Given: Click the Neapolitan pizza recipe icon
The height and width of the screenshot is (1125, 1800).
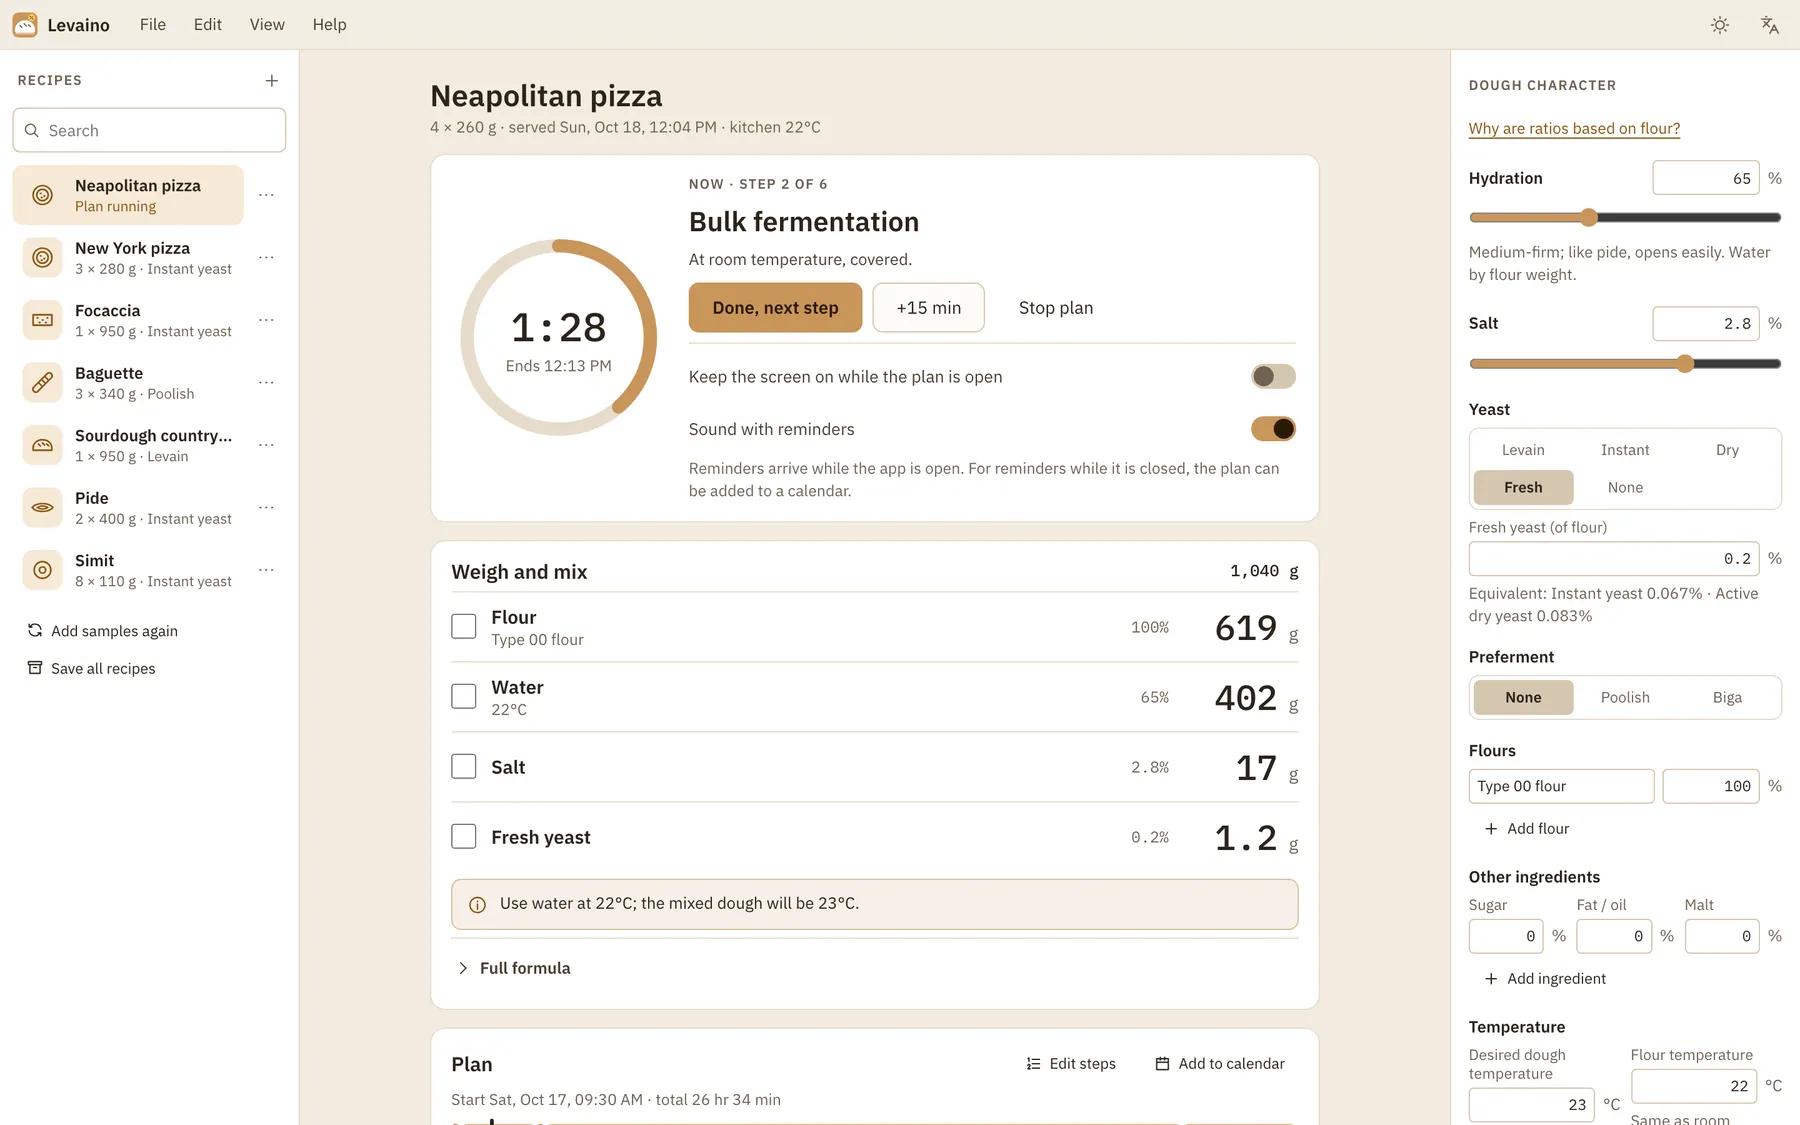Looking at the screenshot, I should (x=42, y=195).
